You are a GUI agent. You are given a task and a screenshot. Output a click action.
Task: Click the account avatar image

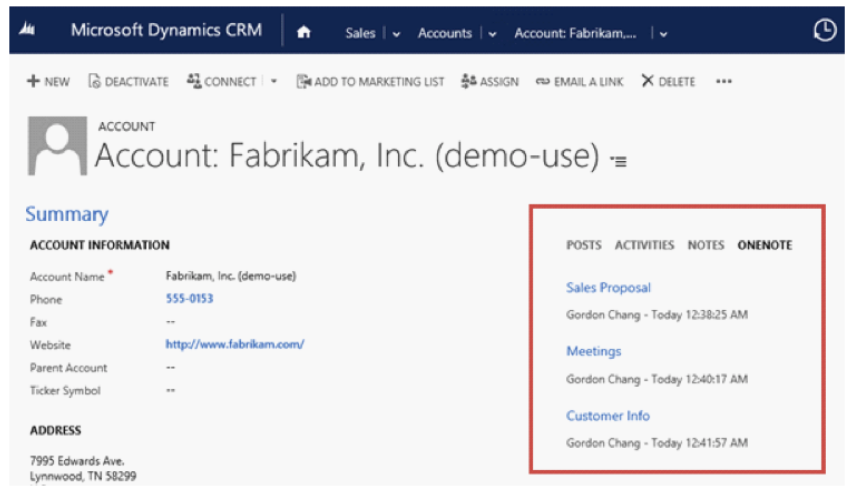tap(57, 145)
